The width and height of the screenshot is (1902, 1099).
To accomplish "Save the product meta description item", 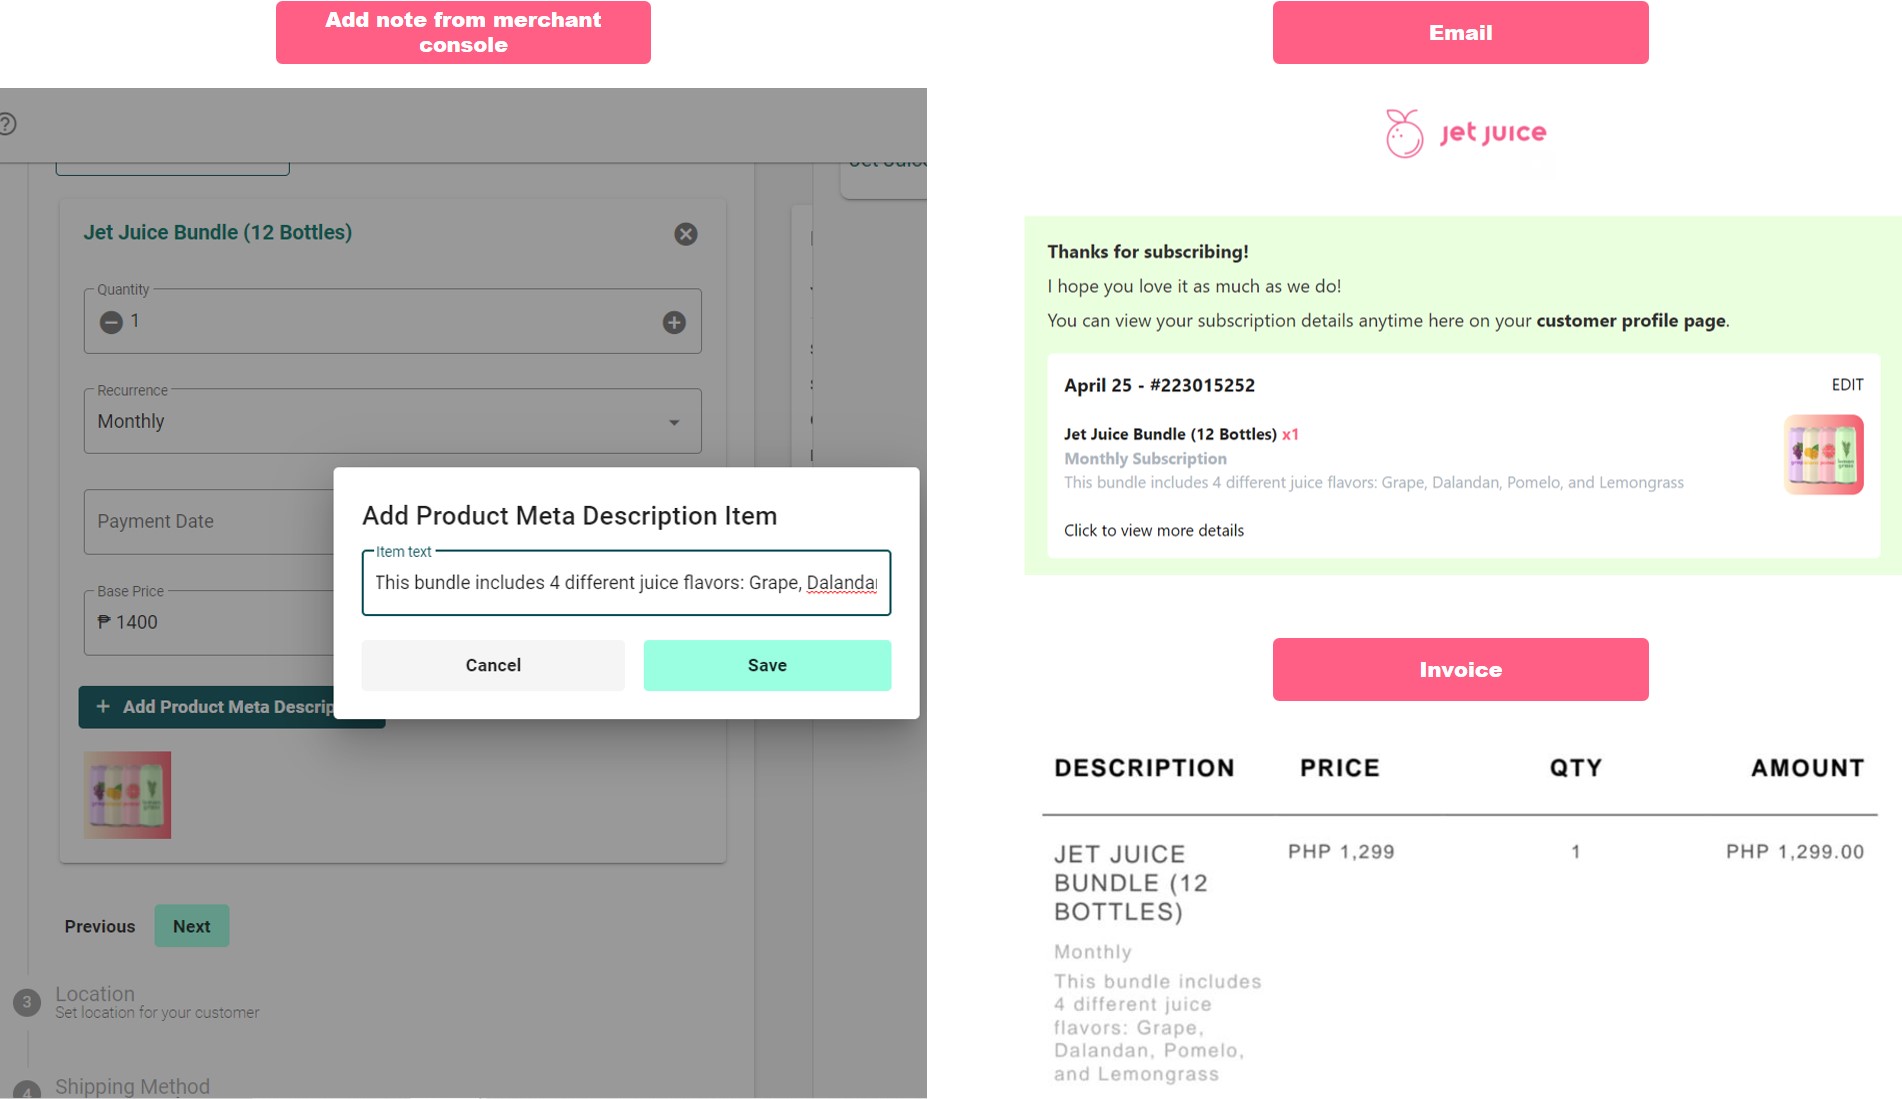I will (x=767, y=665).
